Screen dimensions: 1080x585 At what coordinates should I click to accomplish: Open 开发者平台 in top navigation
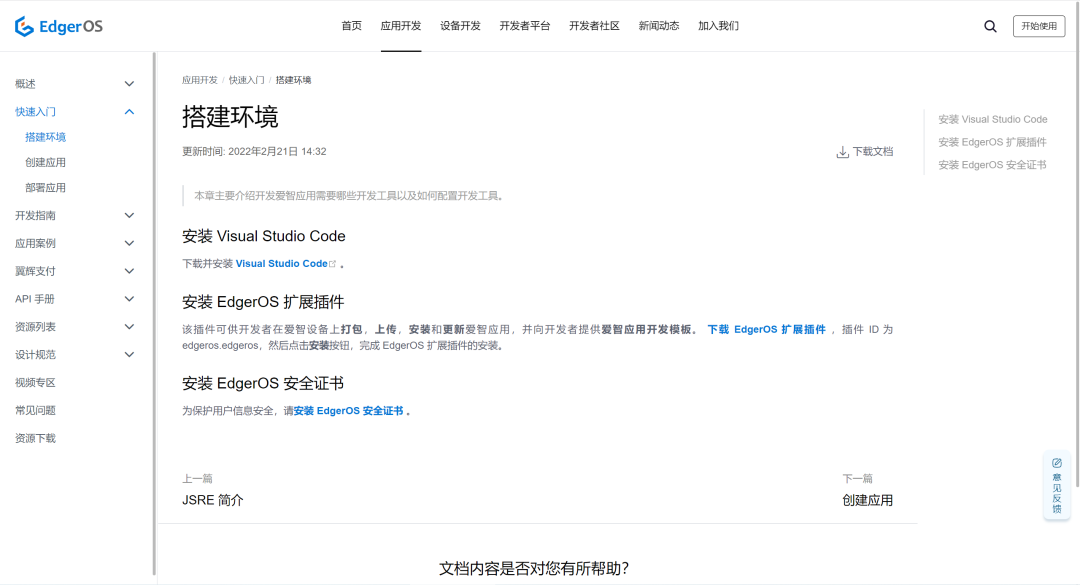(x=525, y=26)
